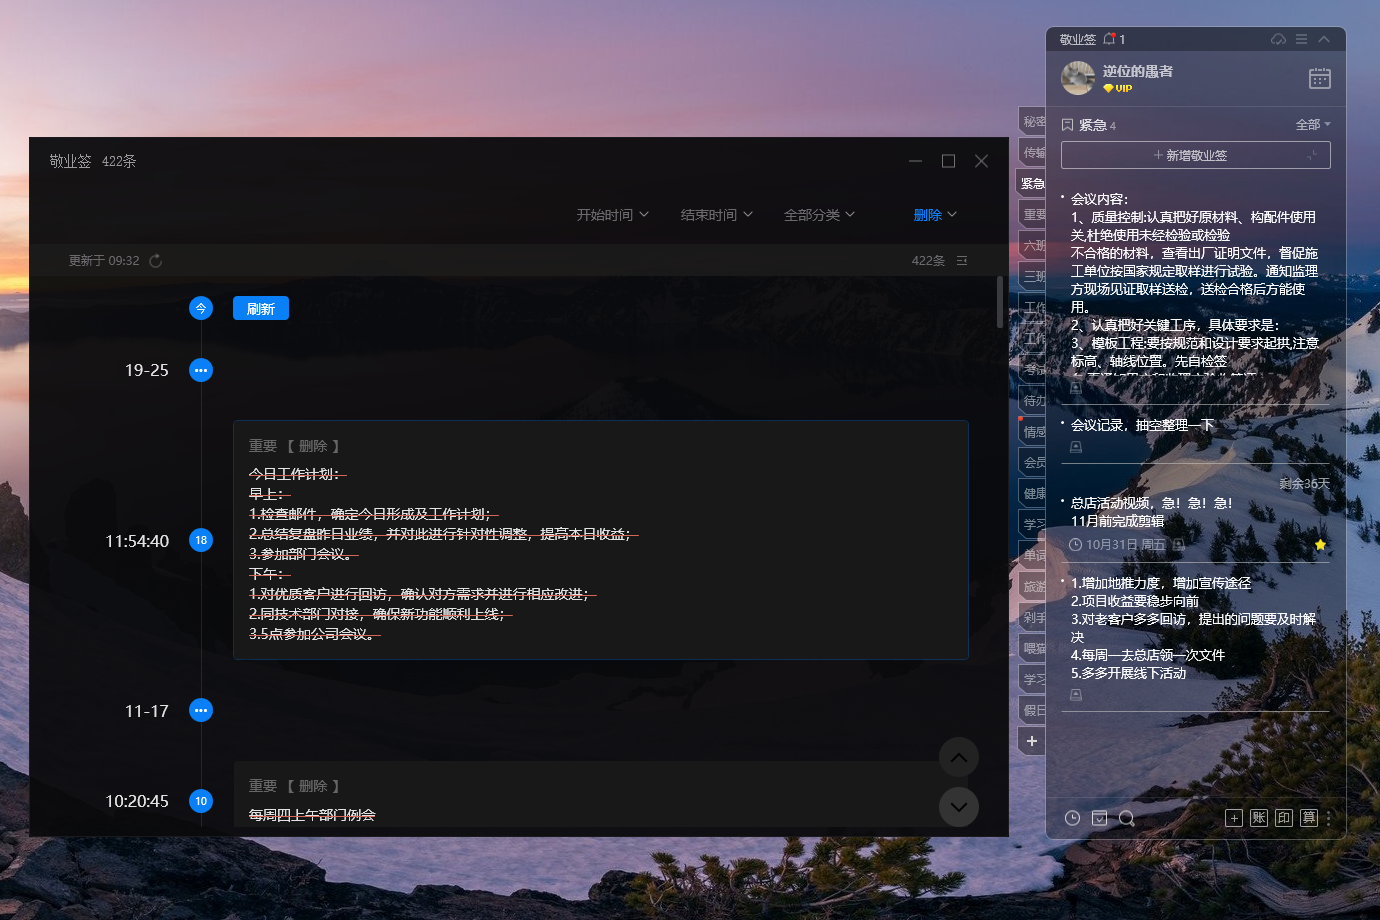Close the 敬业签 timeline window

[982, 161]
